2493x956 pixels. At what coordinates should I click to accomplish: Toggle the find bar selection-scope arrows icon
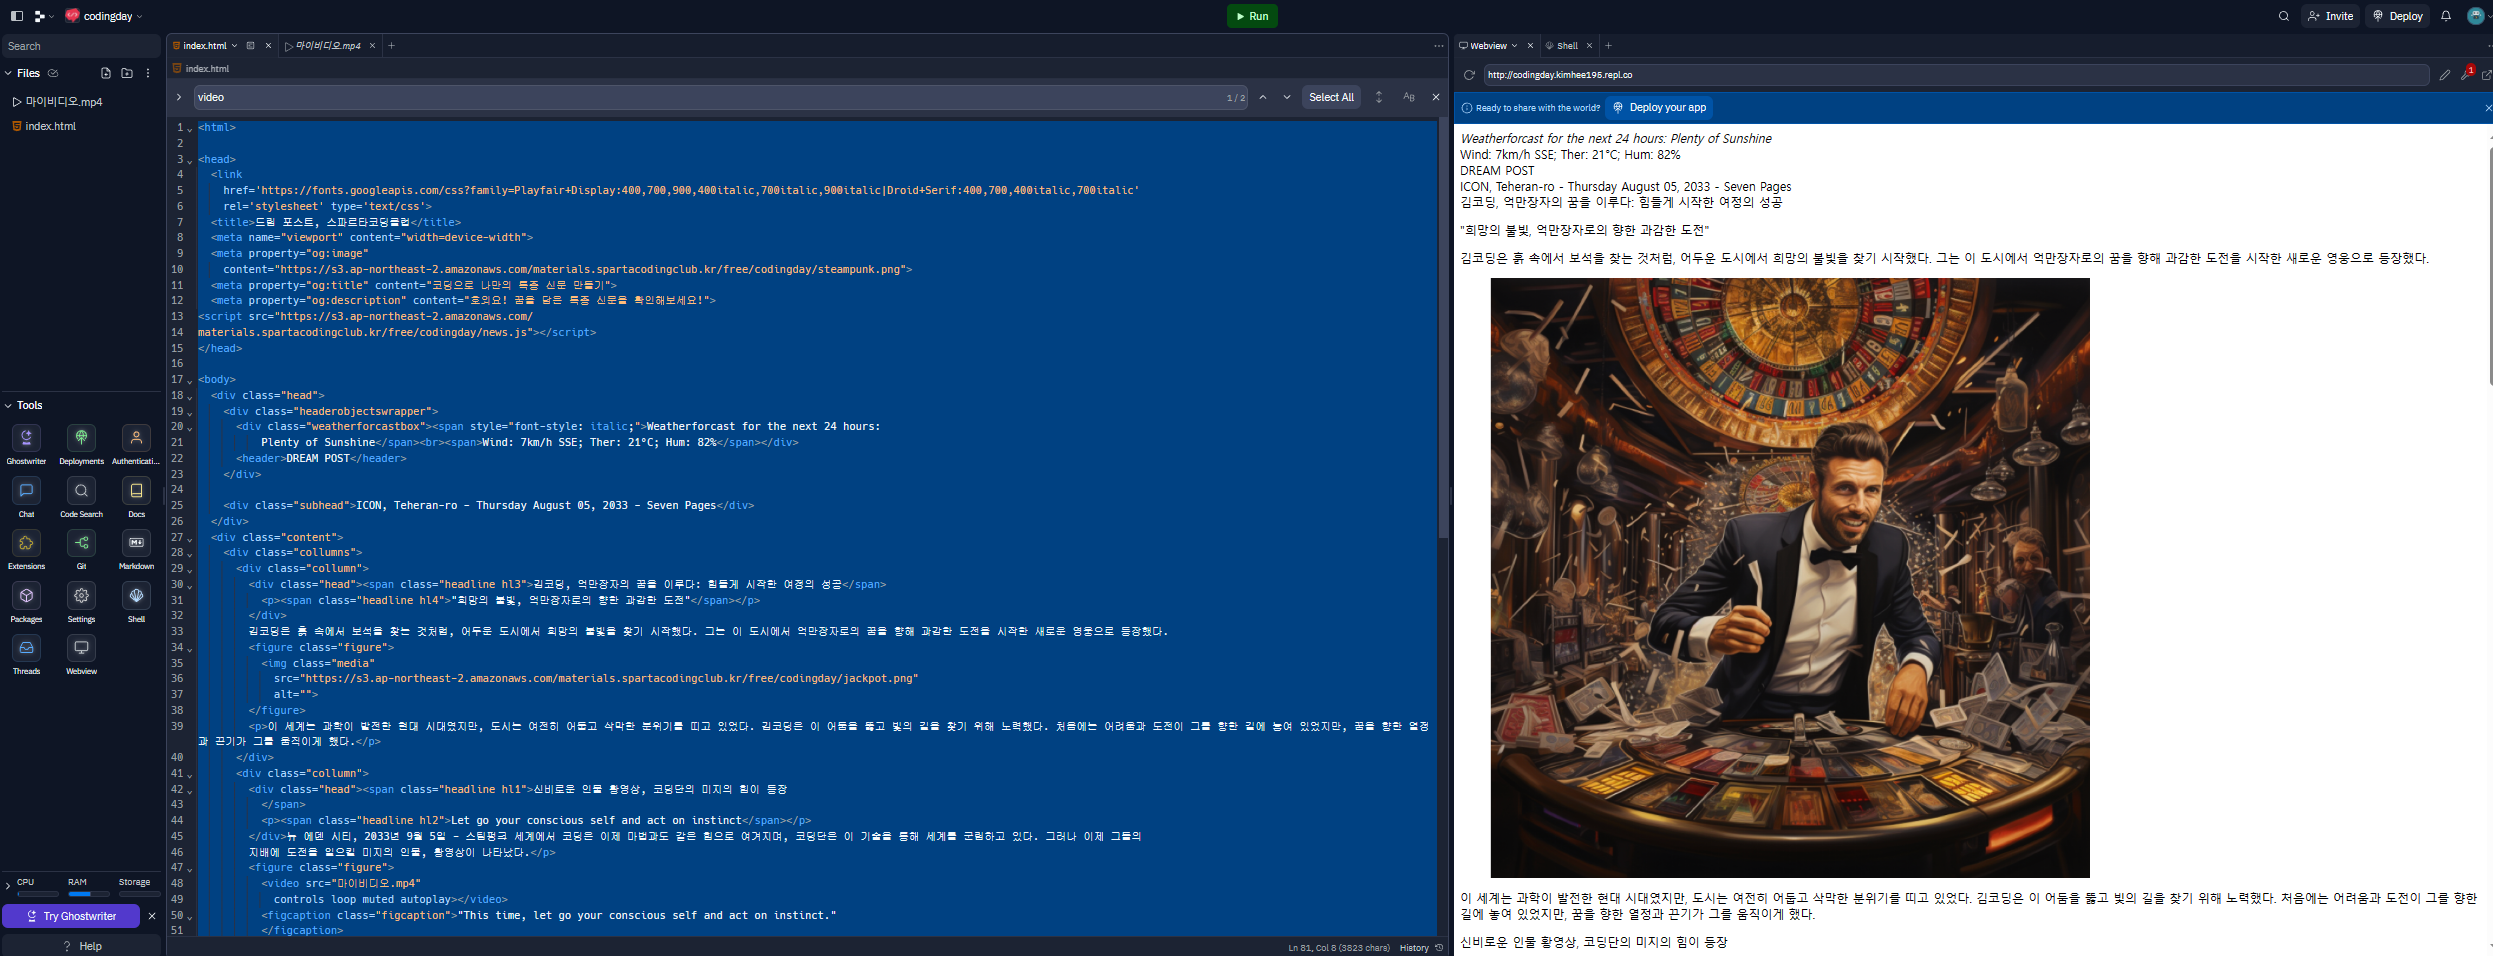point(1379,97)
